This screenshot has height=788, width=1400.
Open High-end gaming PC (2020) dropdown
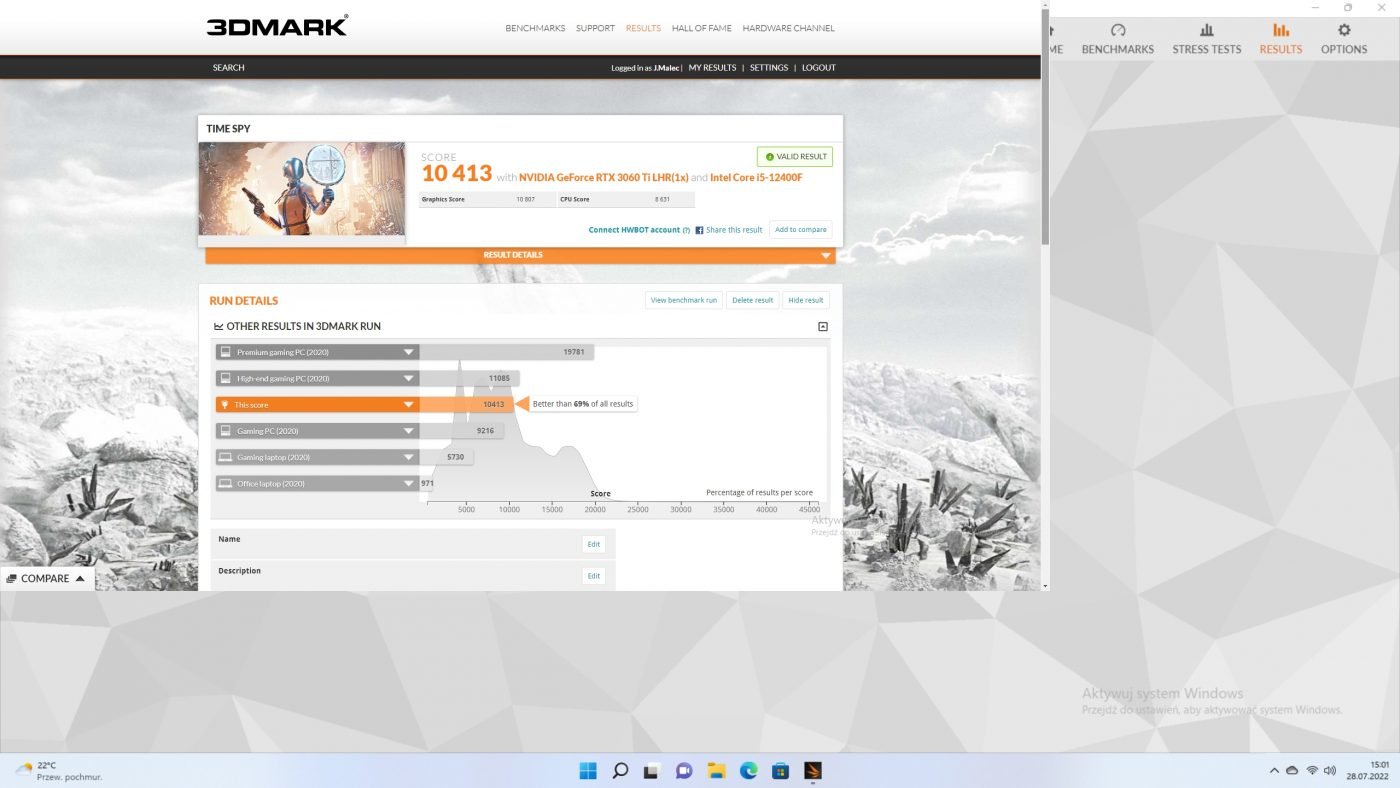pyautogui.click(x=317, y=378)
